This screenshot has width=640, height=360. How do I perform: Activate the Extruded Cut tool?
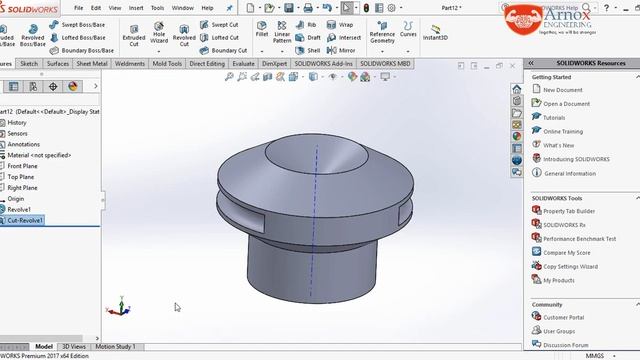[134, 35]
